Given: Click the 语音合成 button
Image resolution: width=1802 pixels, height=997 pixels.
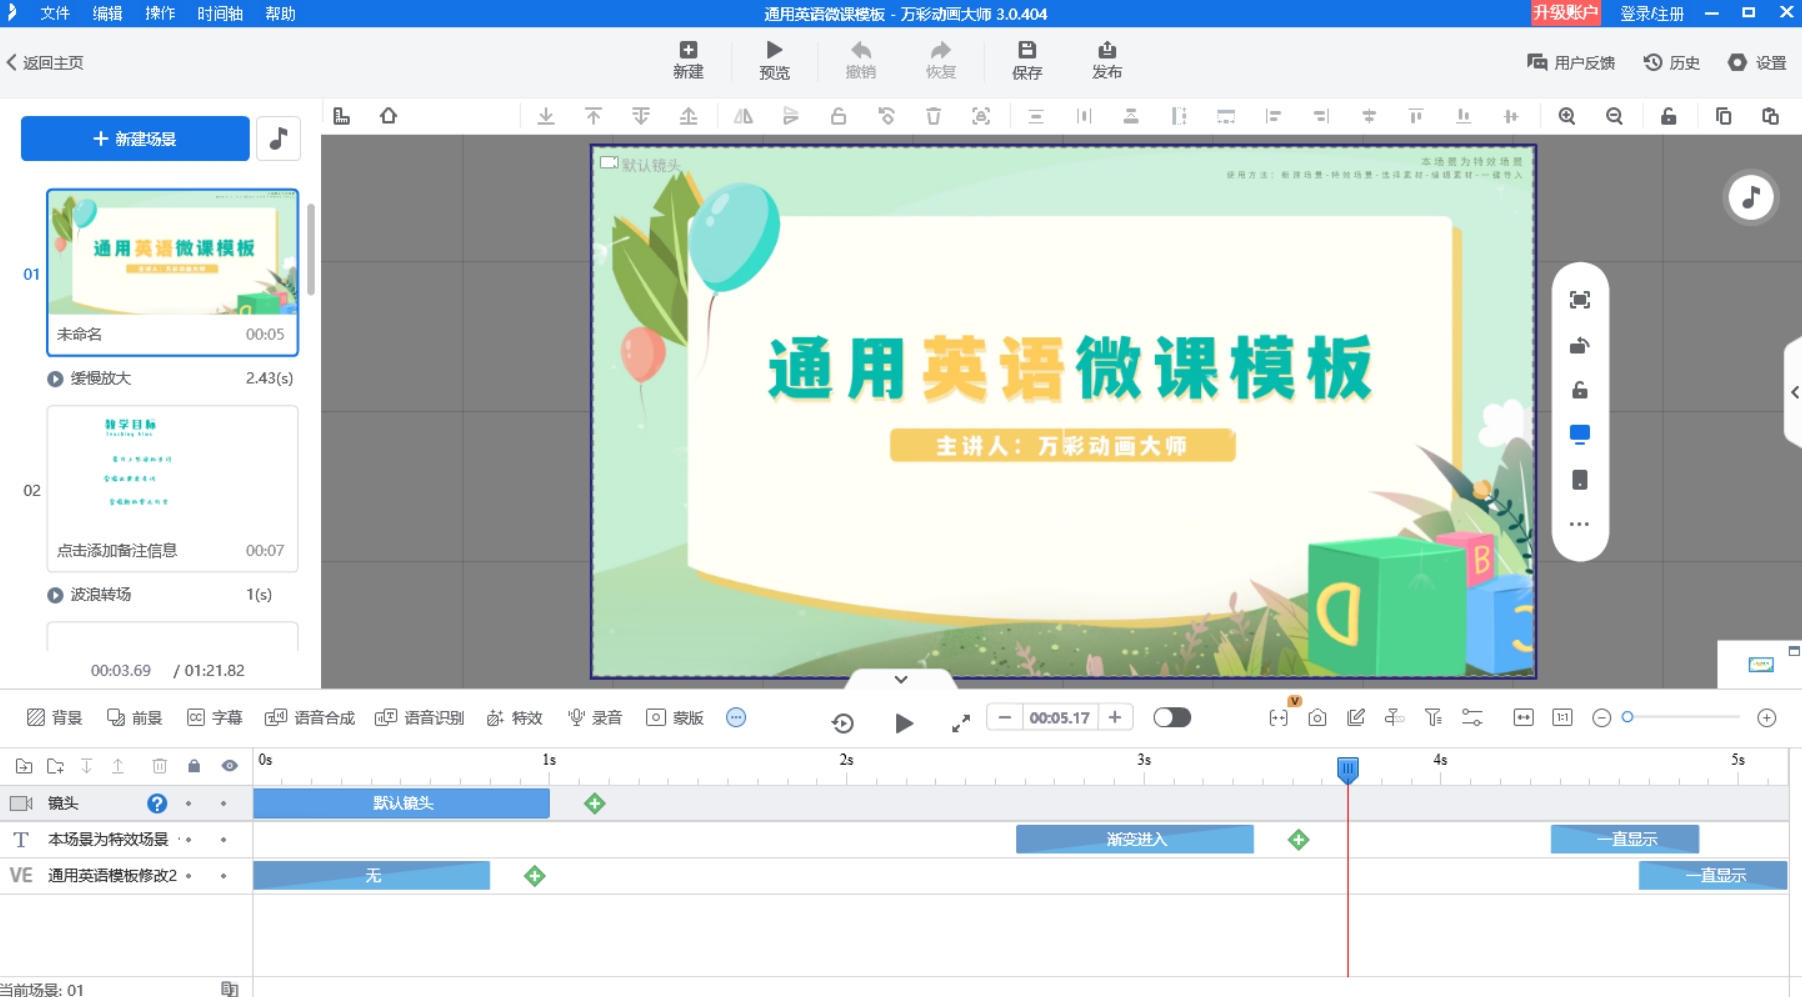Looking at the screenshot, I should (x=310, y=718).
